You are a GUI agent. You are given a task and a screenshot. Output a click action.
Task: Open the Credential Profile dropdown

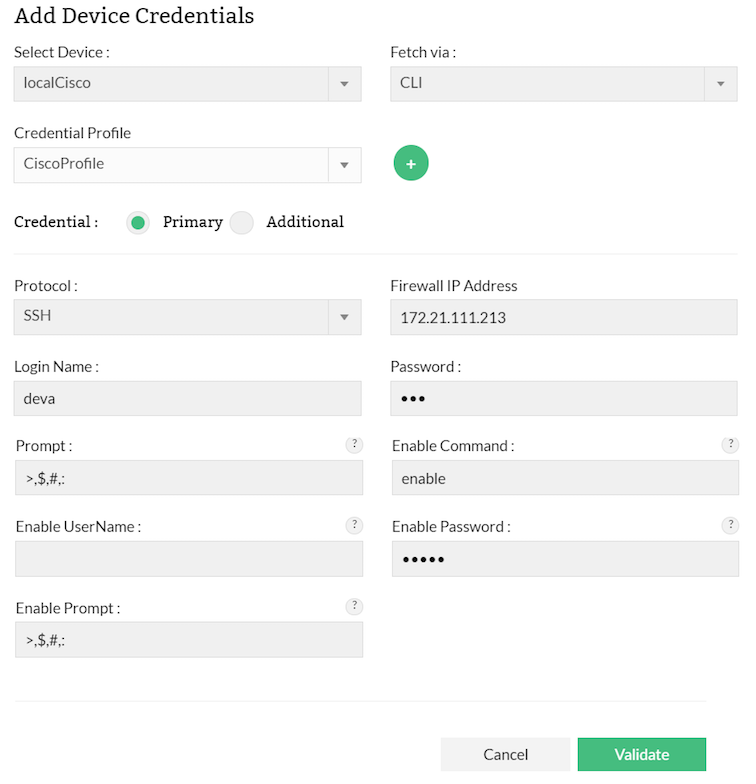187,164
